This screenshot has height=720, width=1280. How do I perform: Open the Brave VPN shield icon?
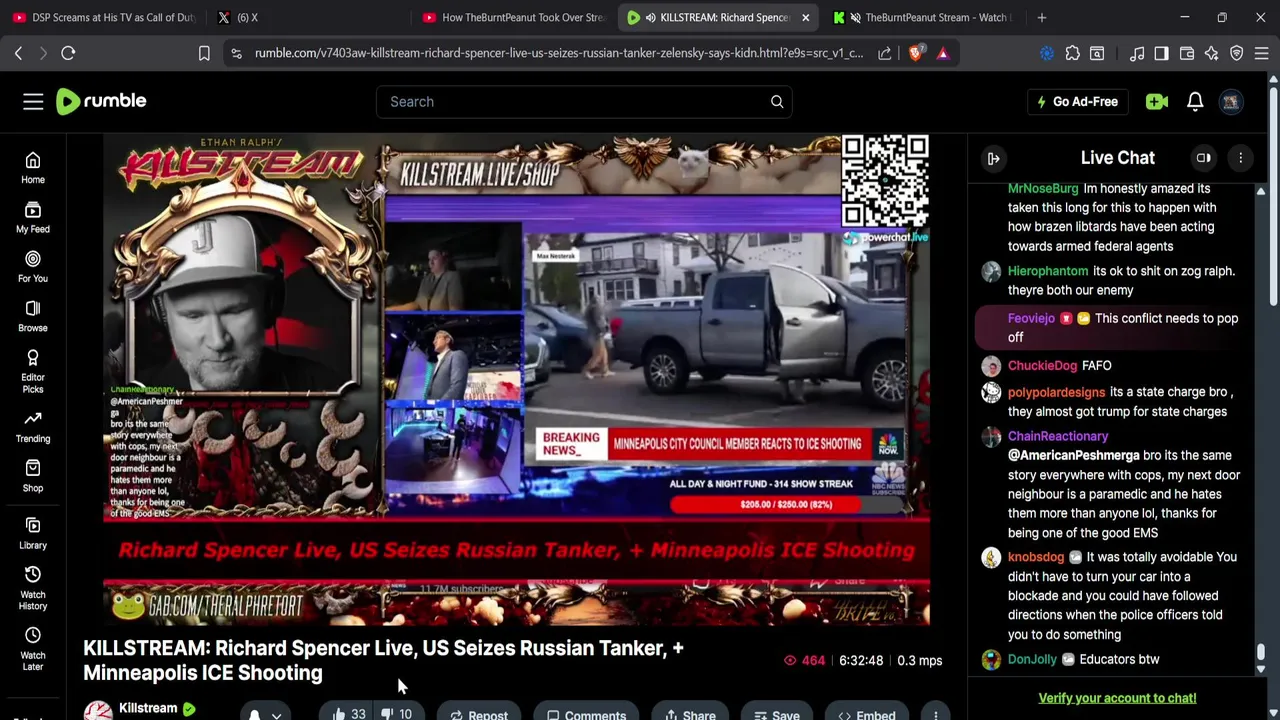coord(1237,53)
